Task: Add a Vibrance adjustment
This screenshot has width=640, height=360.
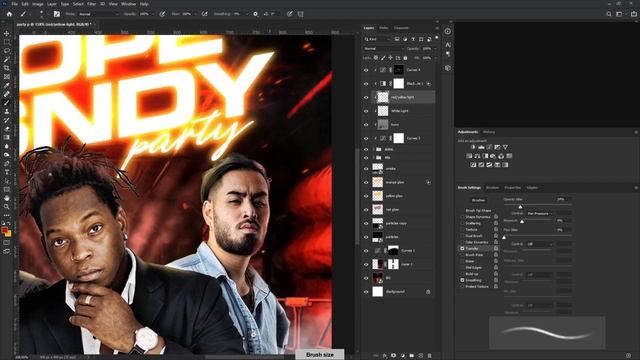Action: 505,147
